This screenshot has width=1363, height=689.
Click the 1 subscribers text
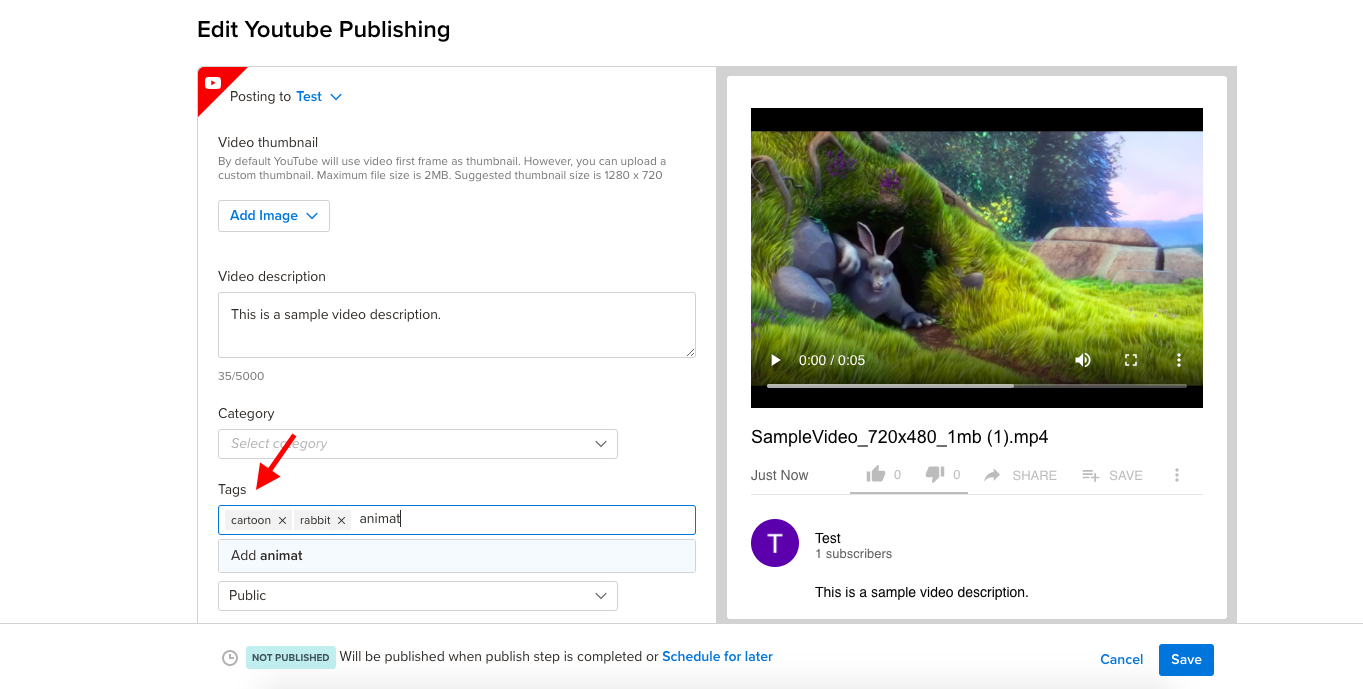click(853, 554)
